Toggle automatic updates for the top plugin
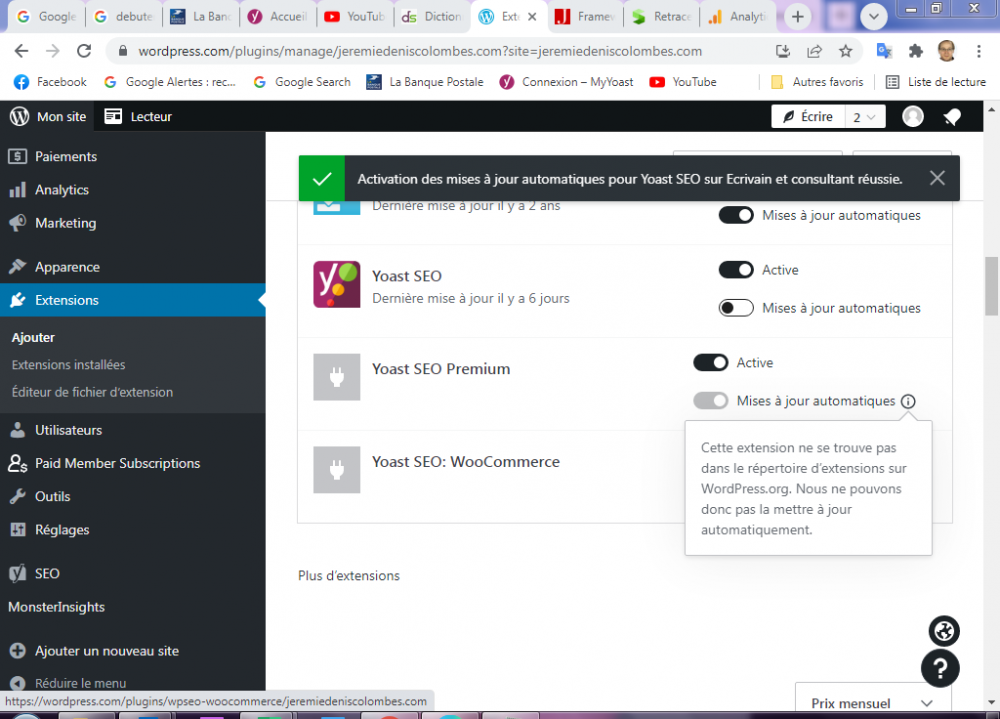Viewport: 1000px width, 719px height. 736,215
